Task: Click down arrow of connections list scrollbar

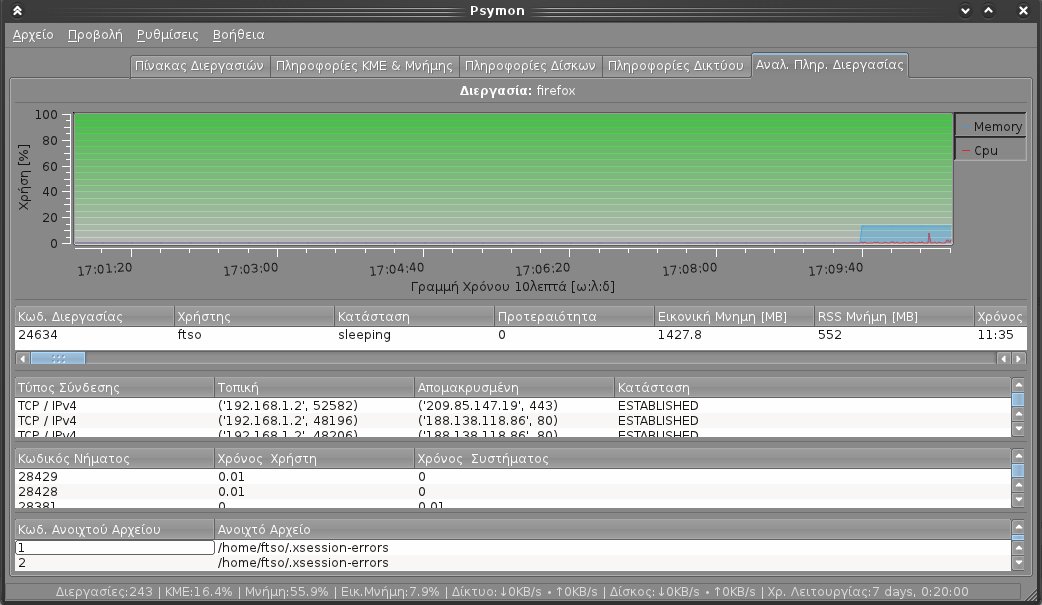Action: [x=1018, y=429]
